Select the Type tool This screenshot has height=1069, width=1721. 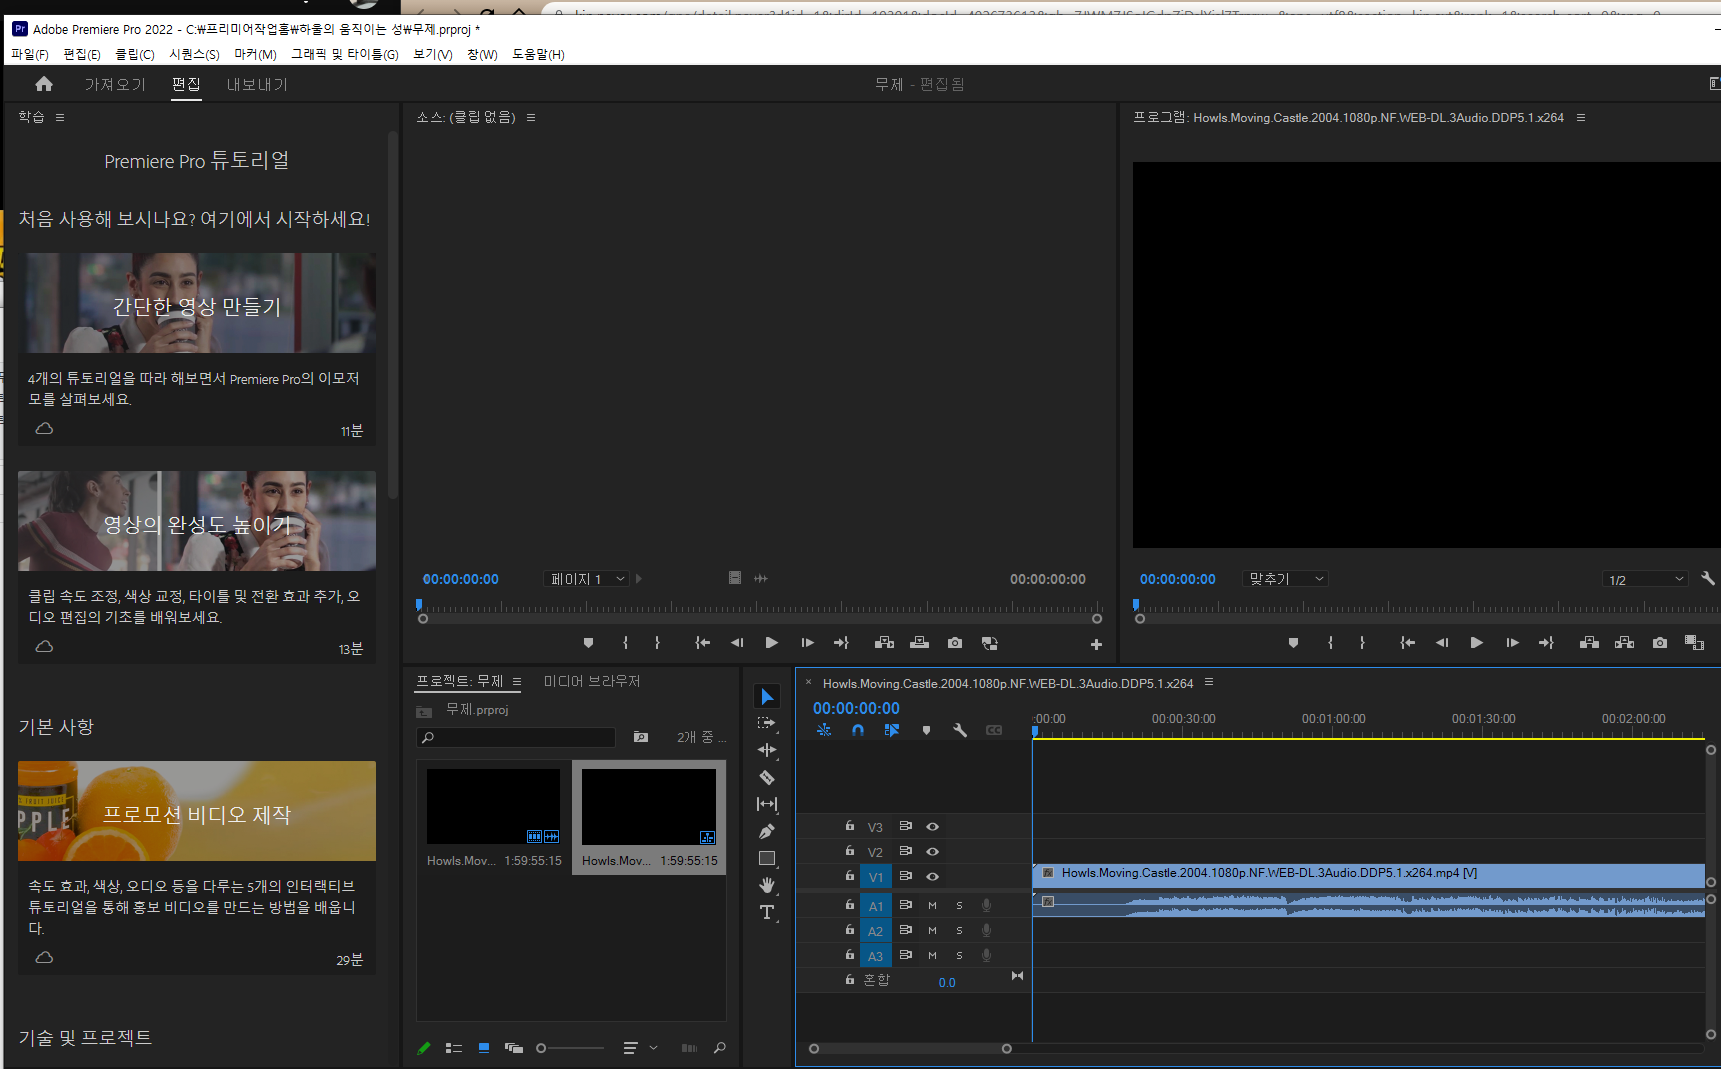coord(767,912)
